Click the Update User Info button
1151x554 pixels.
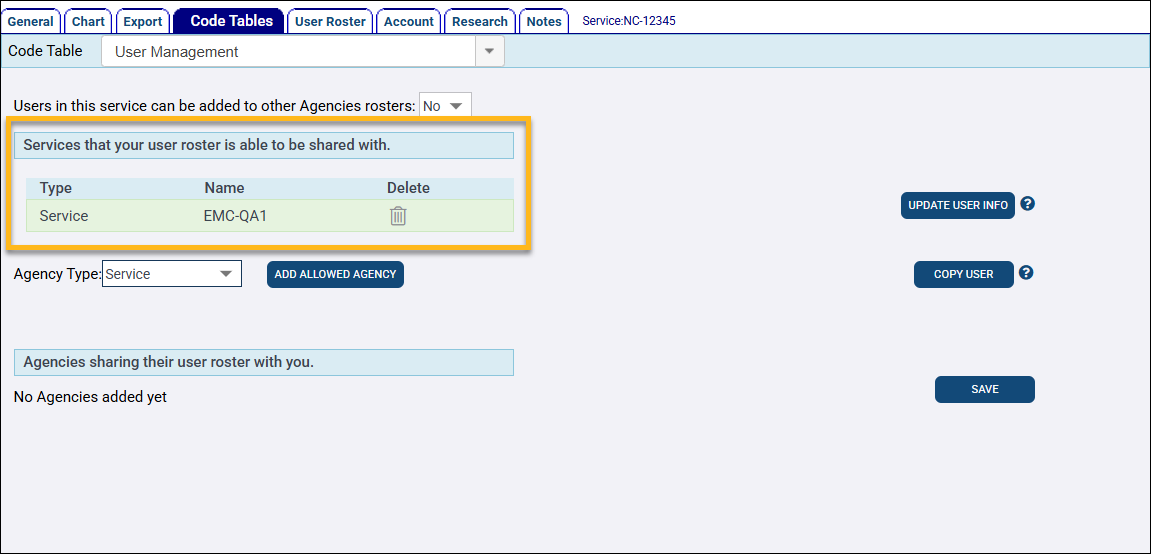(958, 205)
